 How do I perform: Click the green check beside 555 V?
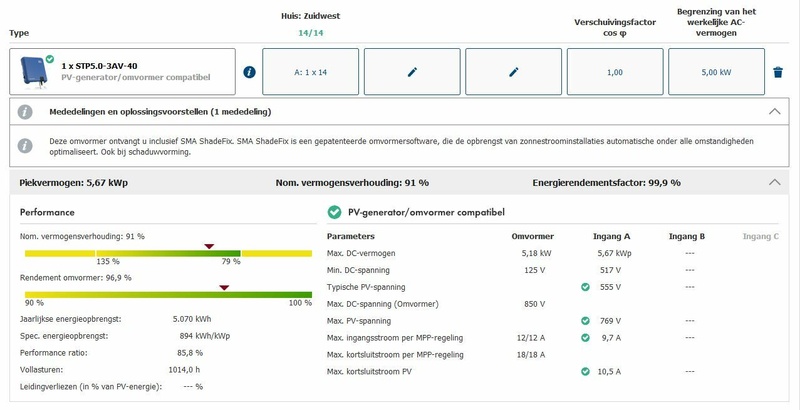point(585,287)
